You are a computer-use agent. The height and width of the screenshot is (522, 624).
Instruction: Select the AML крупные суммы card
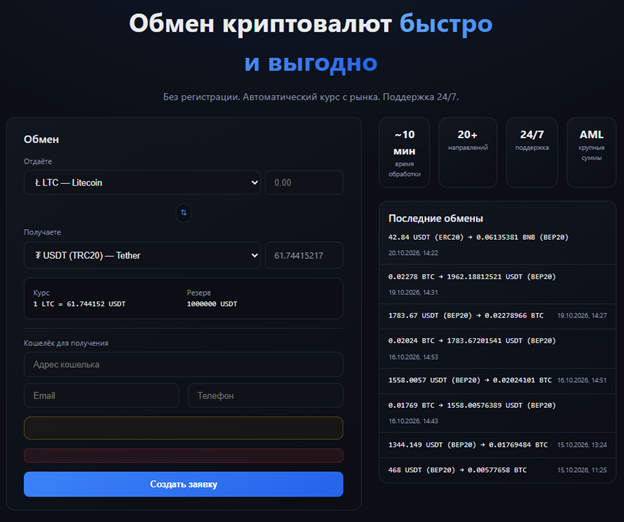(x=591, y=152)
